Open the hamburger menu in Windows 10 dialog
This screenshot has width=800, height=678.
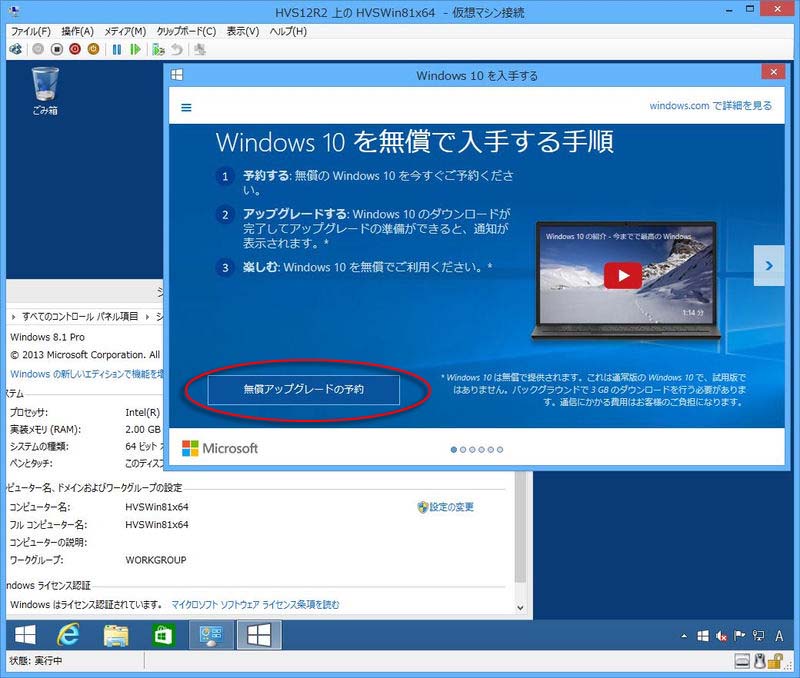[x=186, y=107]
